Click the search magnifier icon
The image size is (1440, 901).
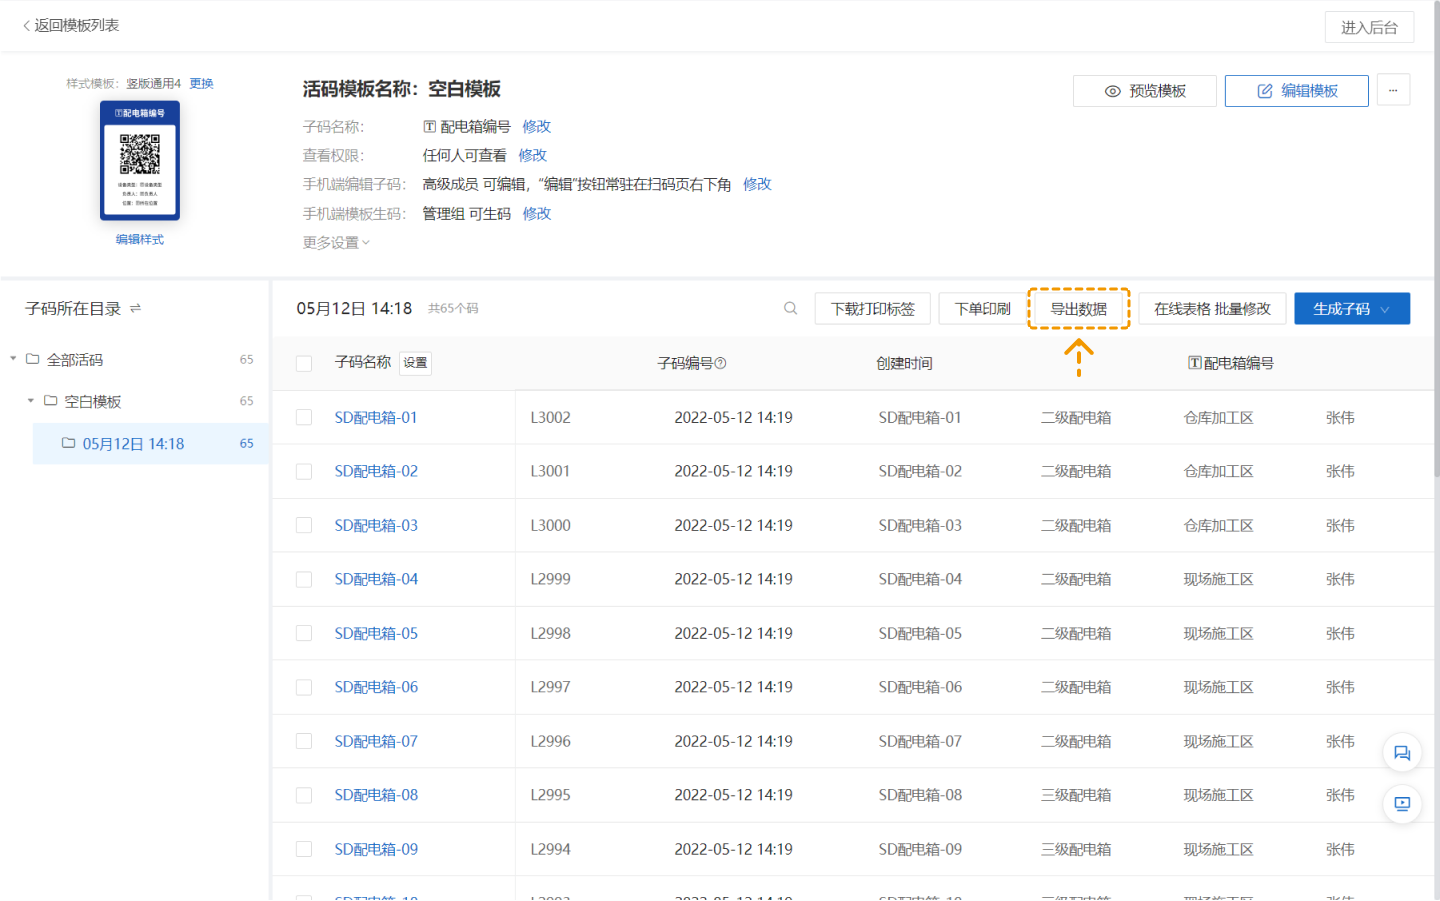(x=790, y=309)
